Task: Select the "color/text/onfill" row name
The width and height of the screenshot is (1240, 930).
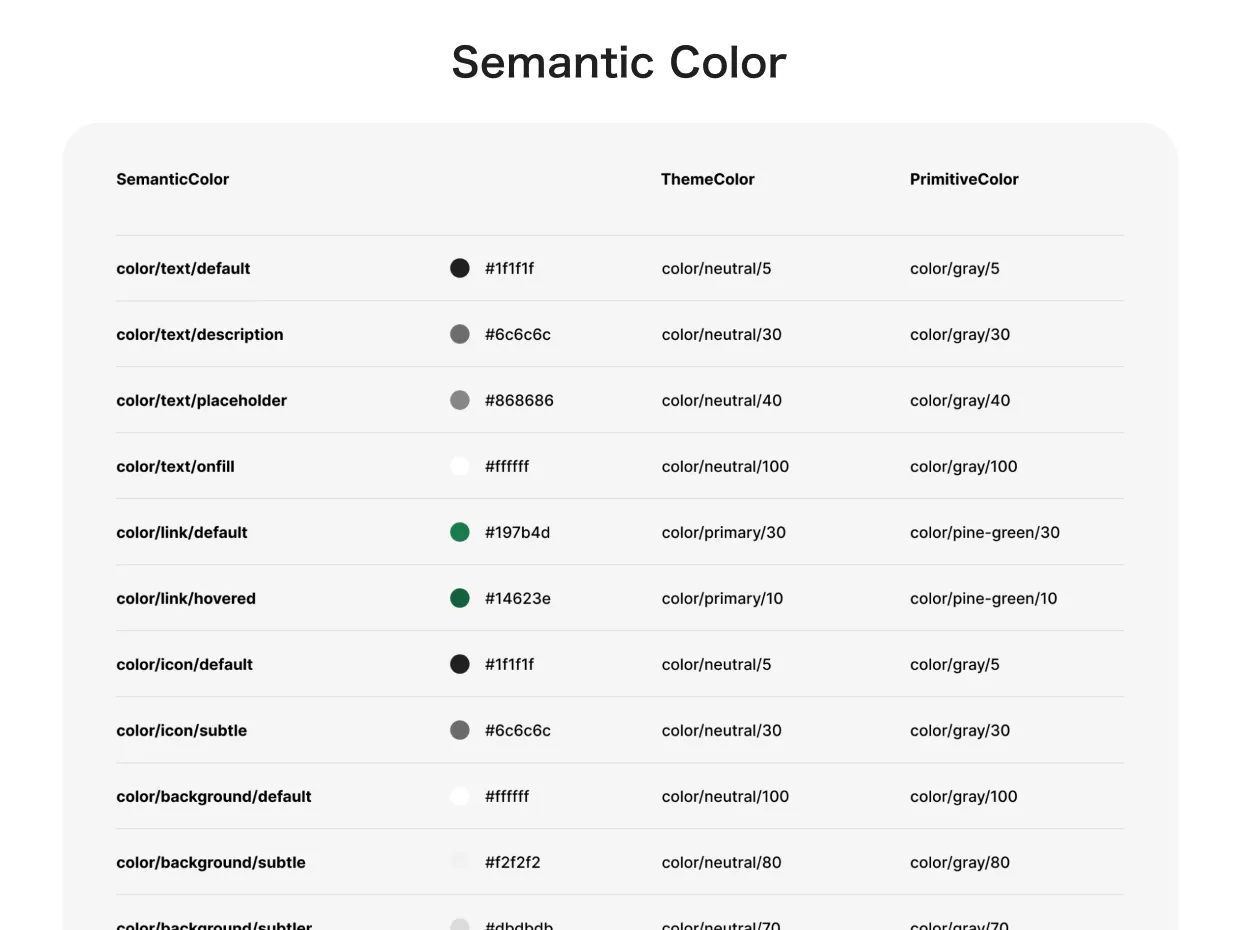Action: [x=175, y=466]
